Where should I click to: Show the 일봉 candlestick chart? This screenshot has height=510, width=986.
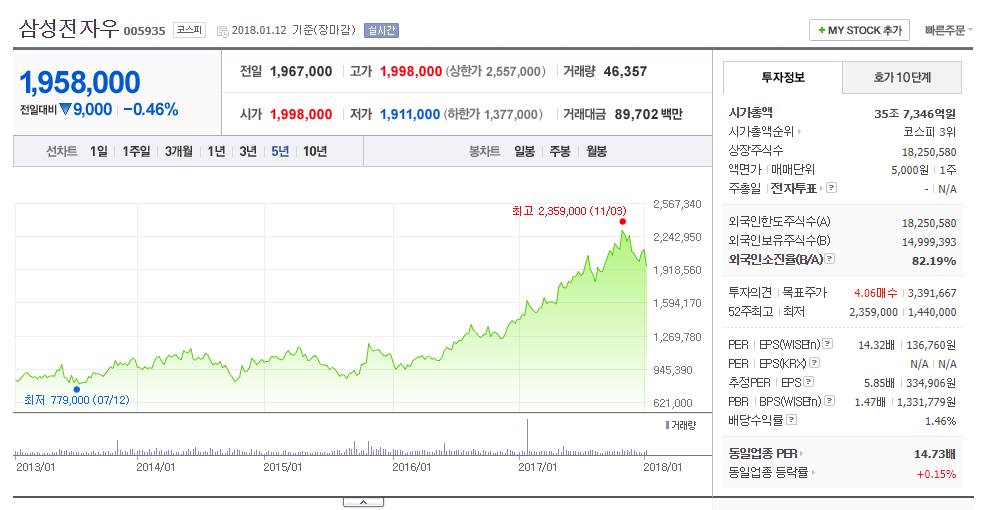click(524, 152)
